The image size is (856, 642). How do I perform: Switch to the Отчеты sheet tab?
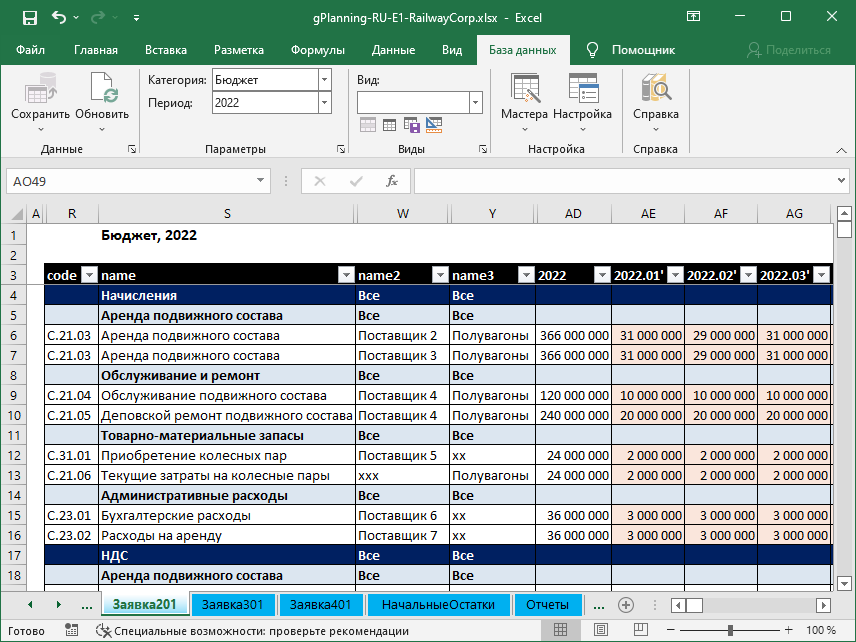coord(548,605)
